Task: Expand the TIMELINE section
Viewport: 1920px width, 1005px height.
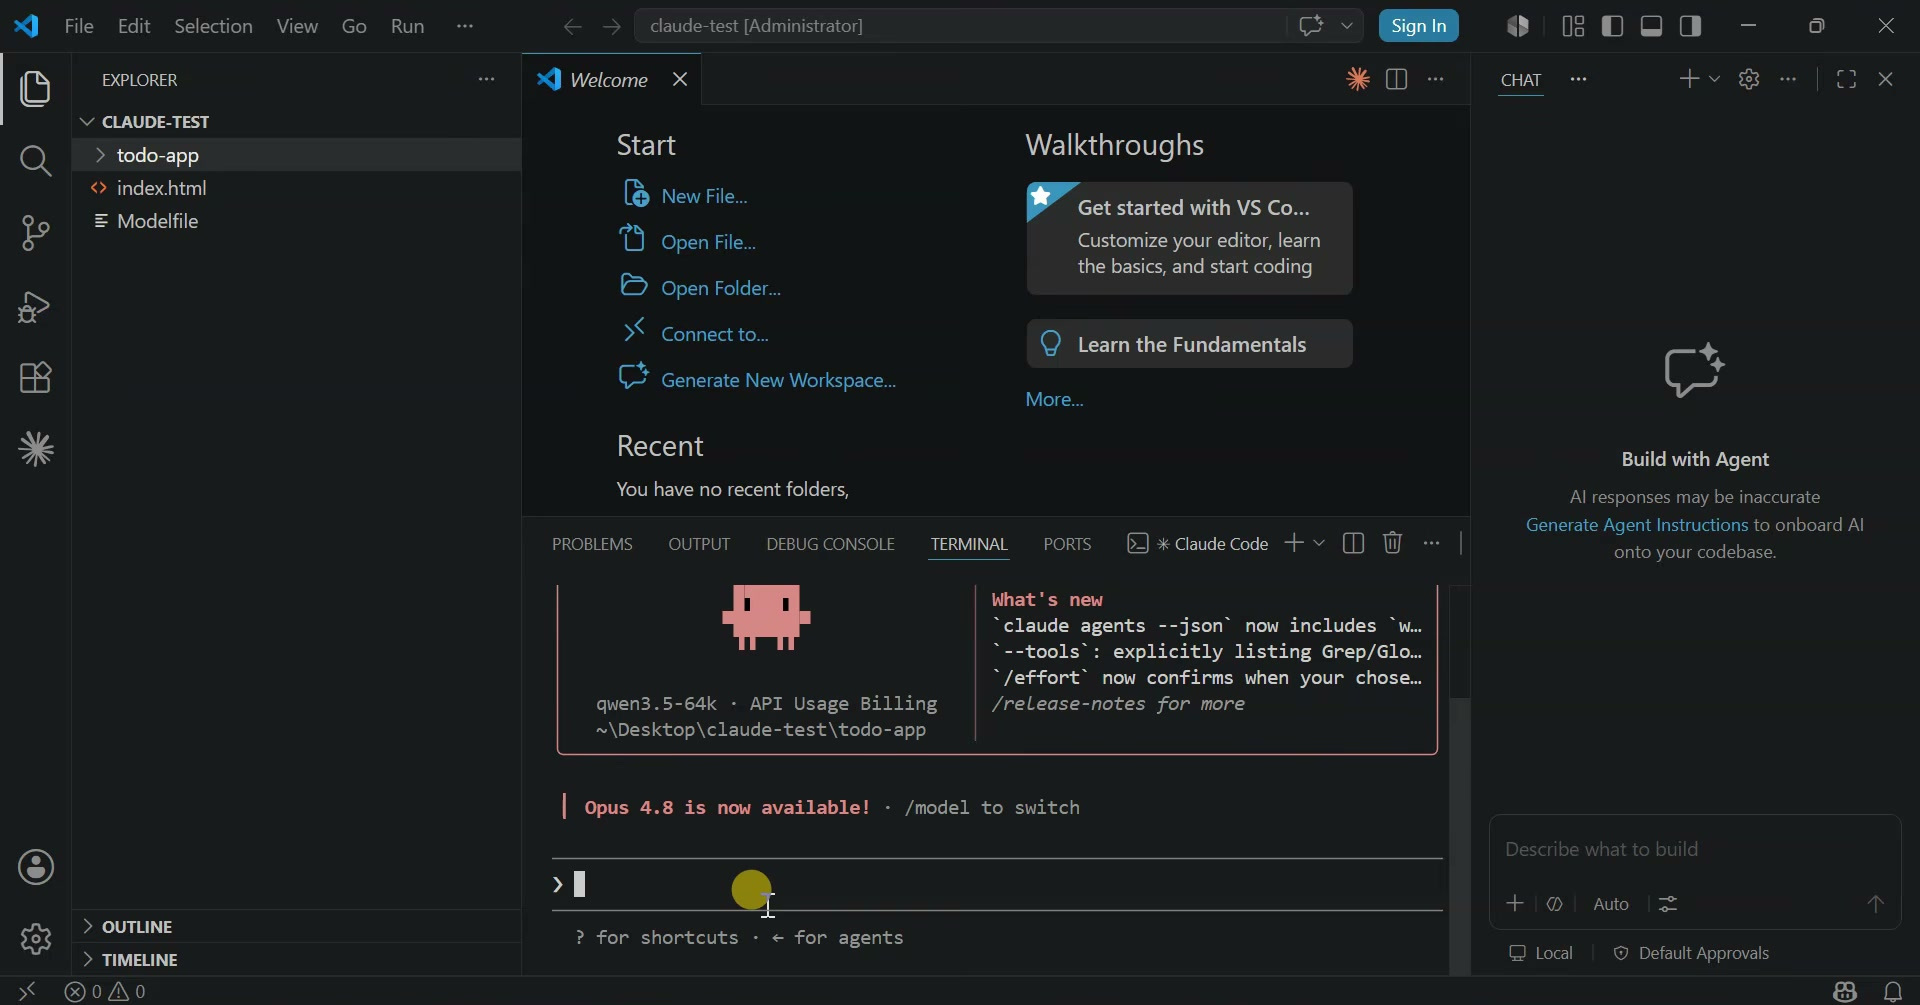Action: pyautogui.click(x=130, y=960)
